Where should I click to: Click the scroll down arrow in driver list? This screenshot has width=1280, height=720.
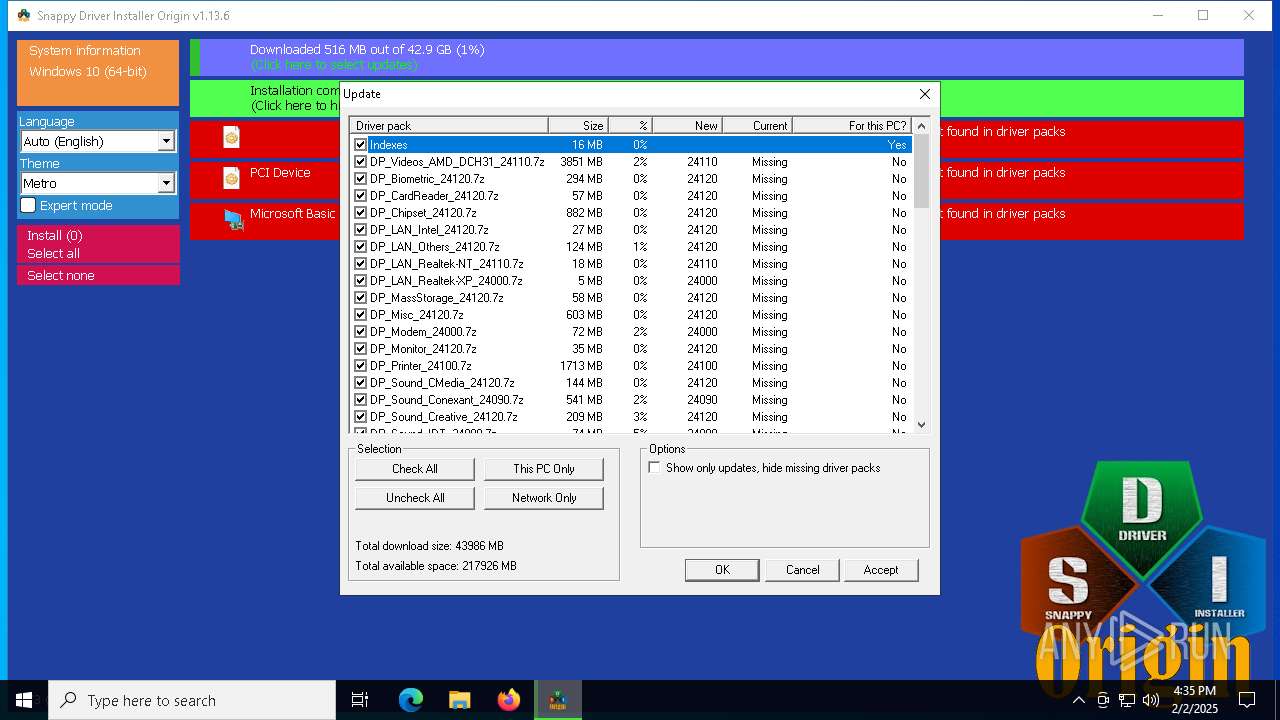tap(921, 424)
